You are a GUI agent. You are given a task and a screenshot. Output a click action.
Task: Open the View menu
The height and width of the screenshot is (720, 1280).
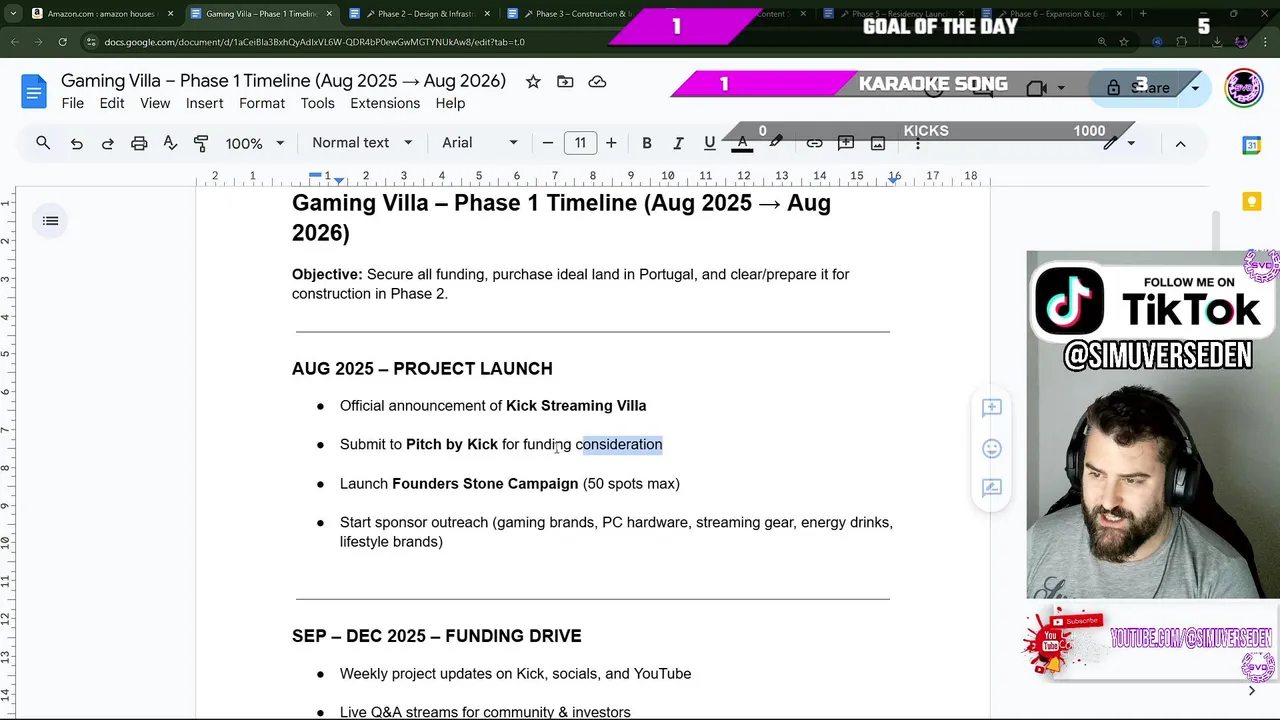point(155,104)
